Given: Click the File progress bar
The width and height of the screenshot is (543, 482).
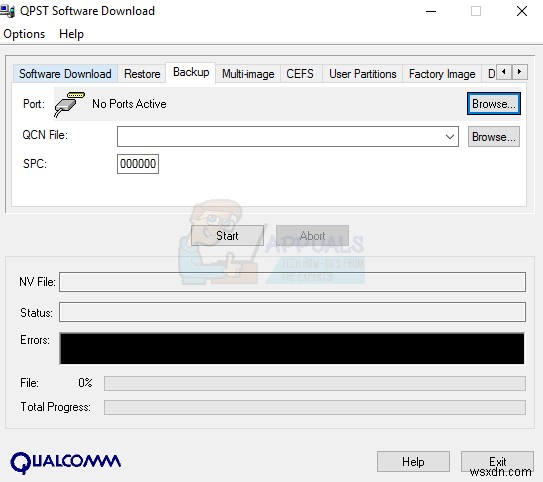Looking at the screenshot, I should click(315, 383).
